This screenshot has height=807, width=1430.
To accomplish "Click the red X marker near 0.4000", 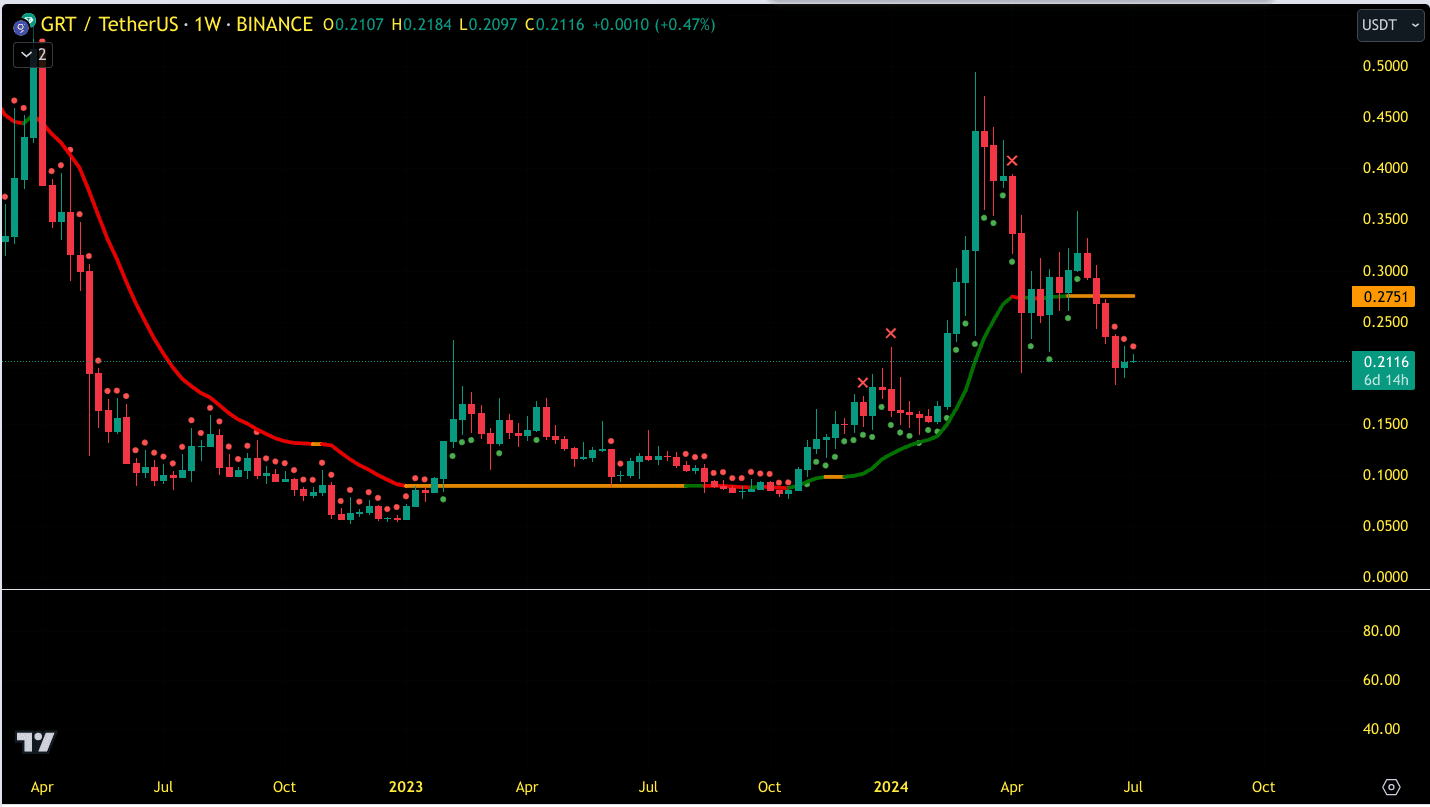I will pyautogui.click(x=1012, y=160).
